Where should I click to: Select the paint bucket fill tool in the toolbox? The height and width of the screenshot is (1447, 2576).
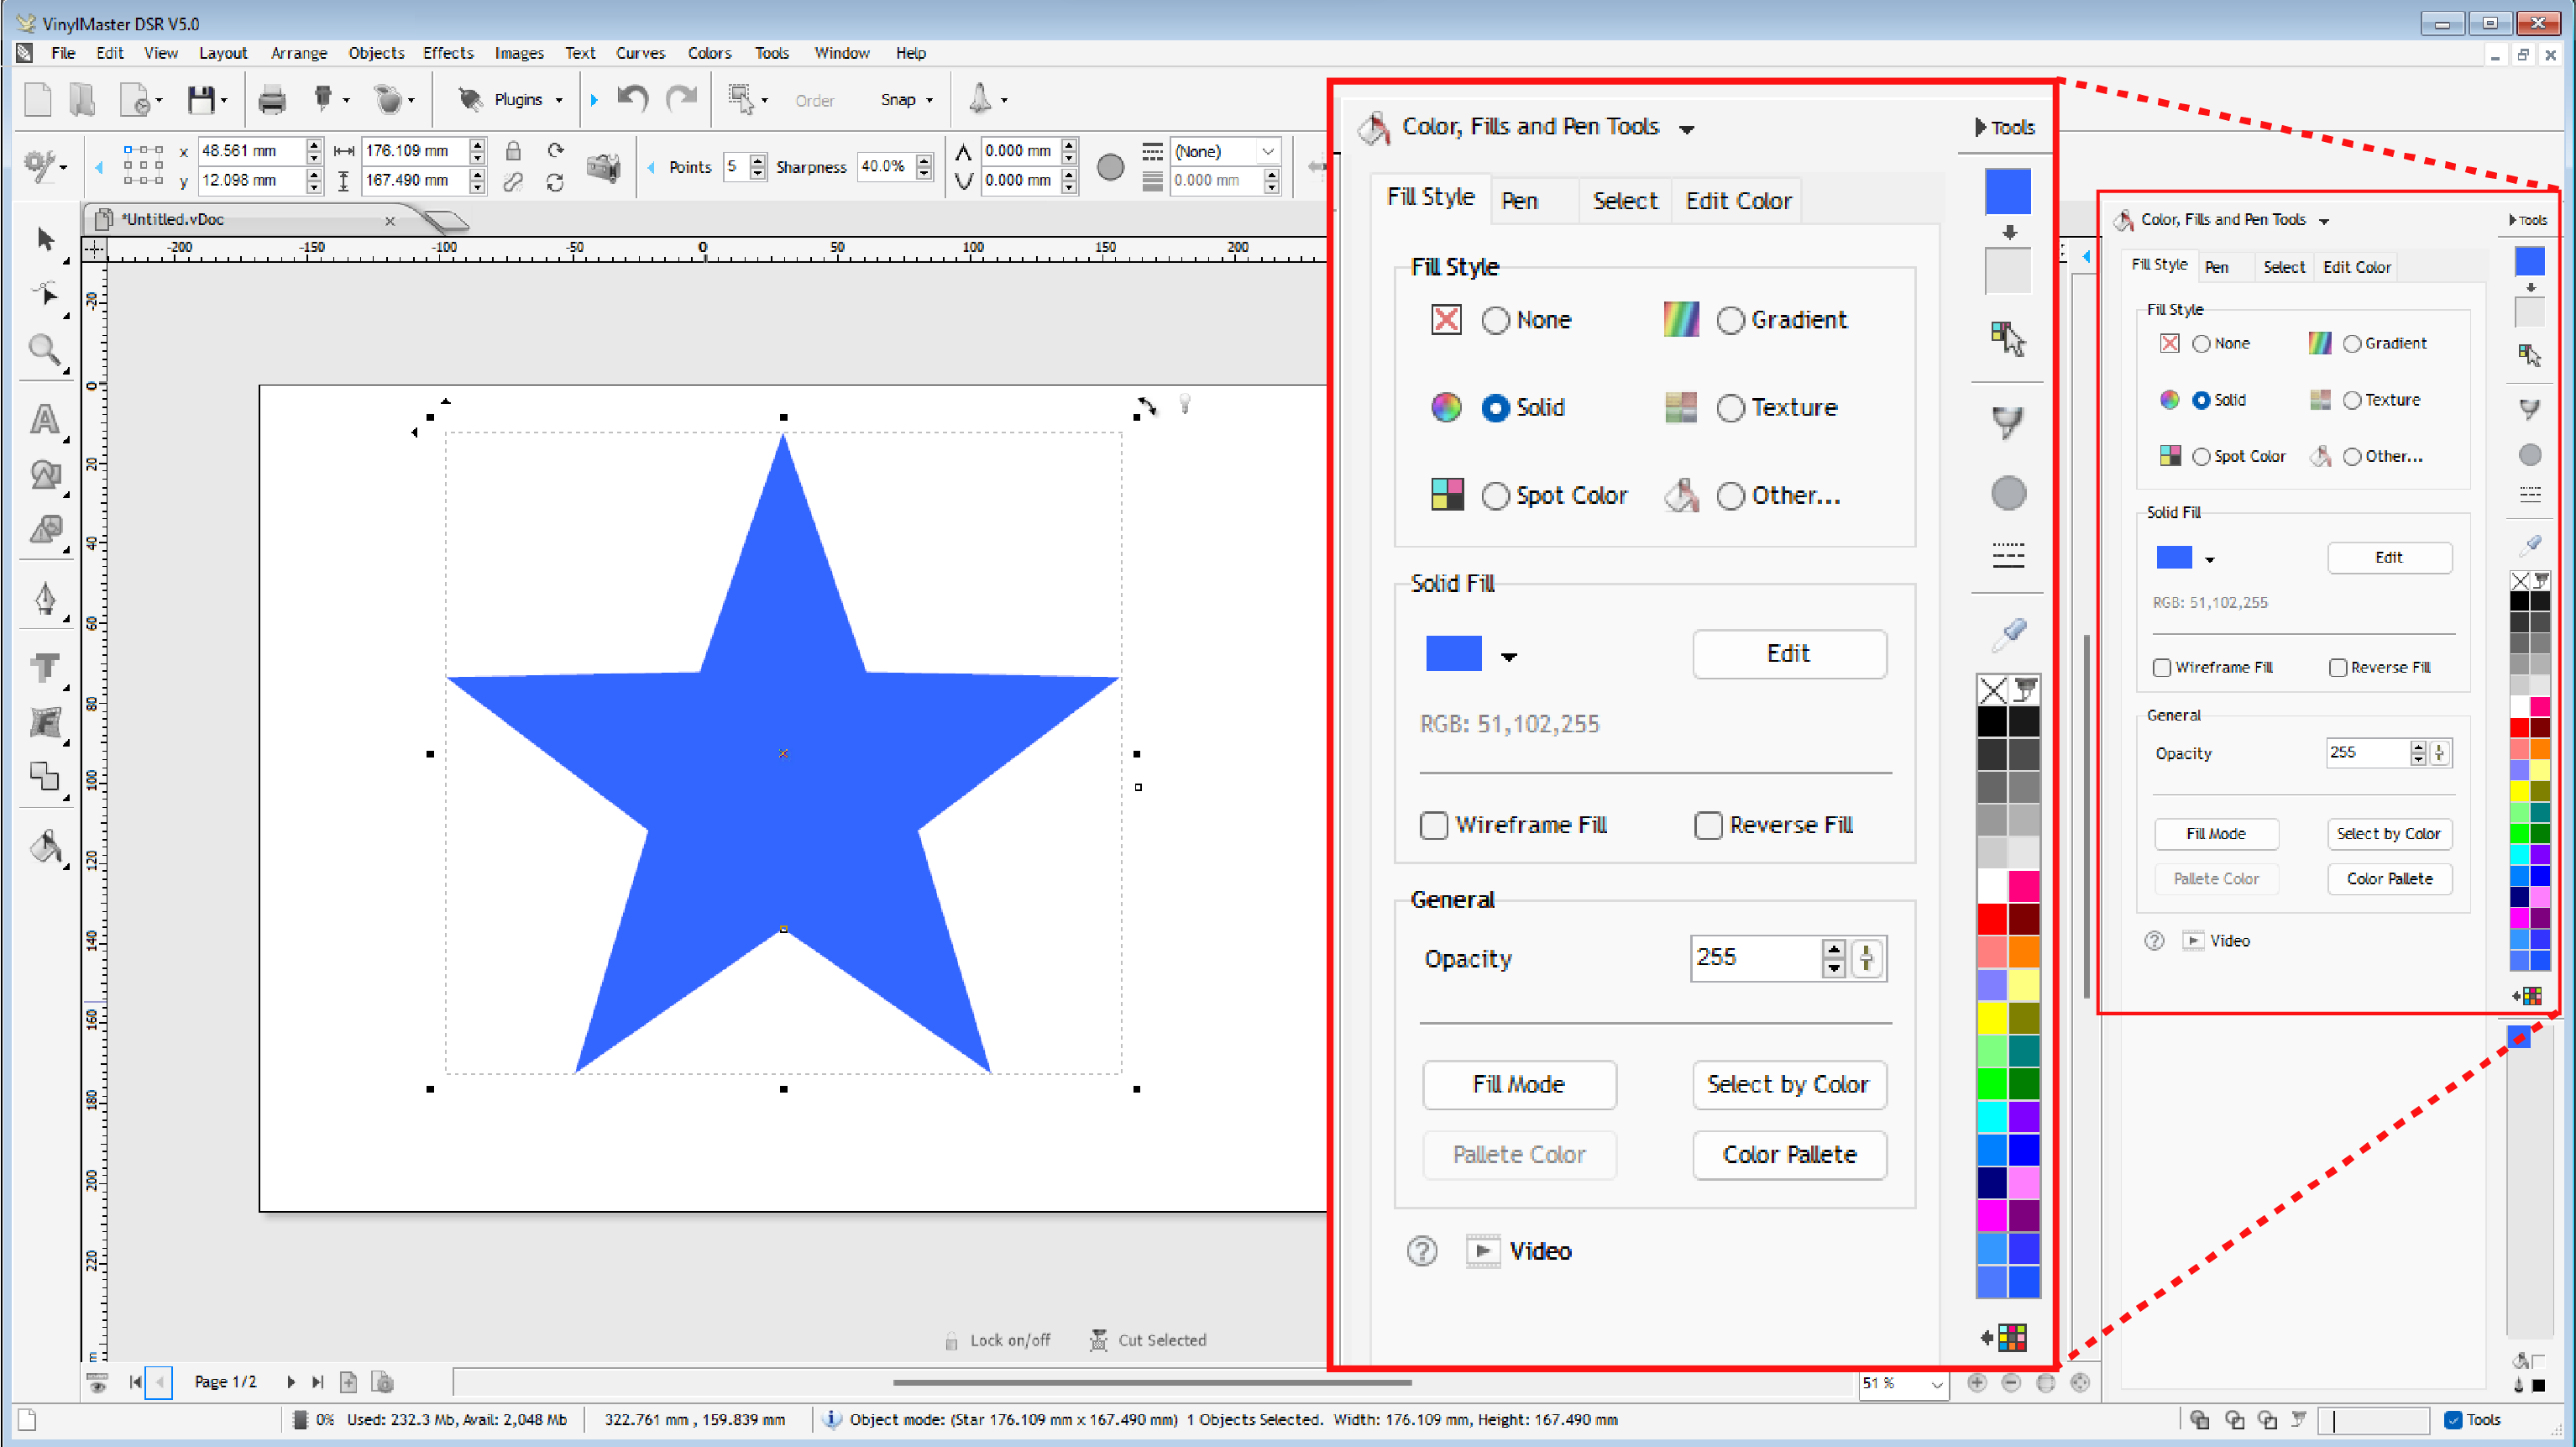click(46, 847)
